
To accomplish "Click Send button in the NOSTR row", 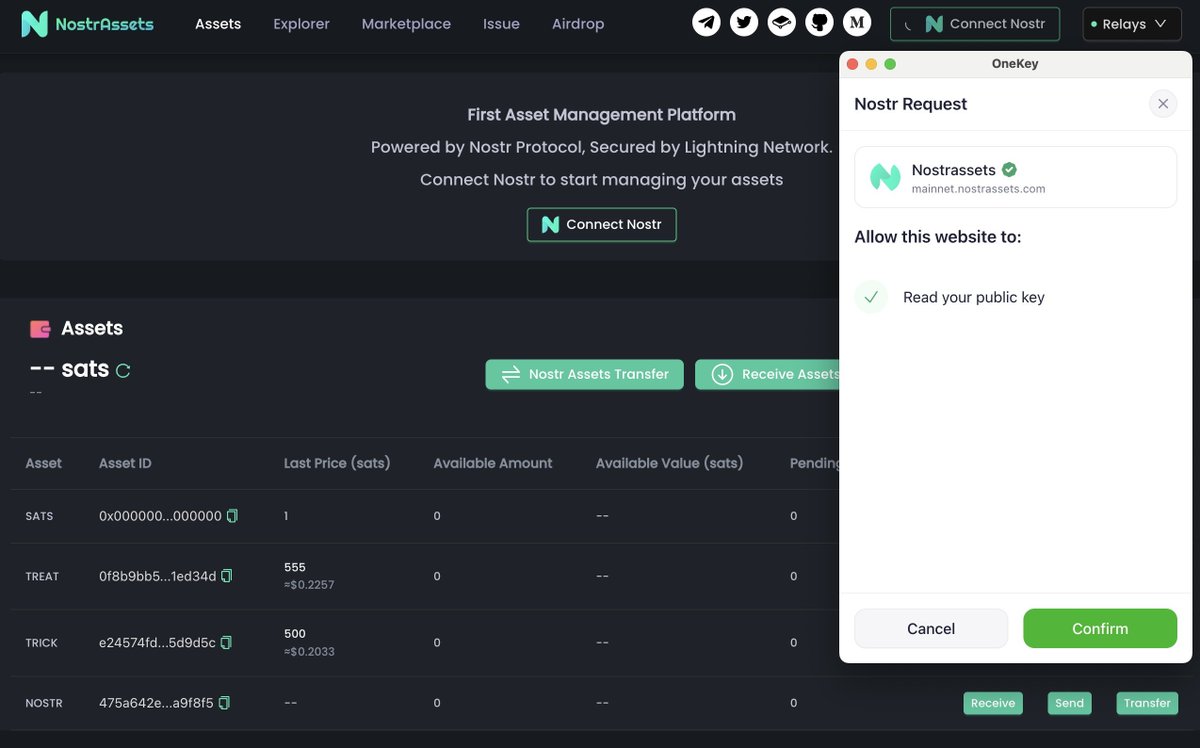I will tap(1069, 703).
